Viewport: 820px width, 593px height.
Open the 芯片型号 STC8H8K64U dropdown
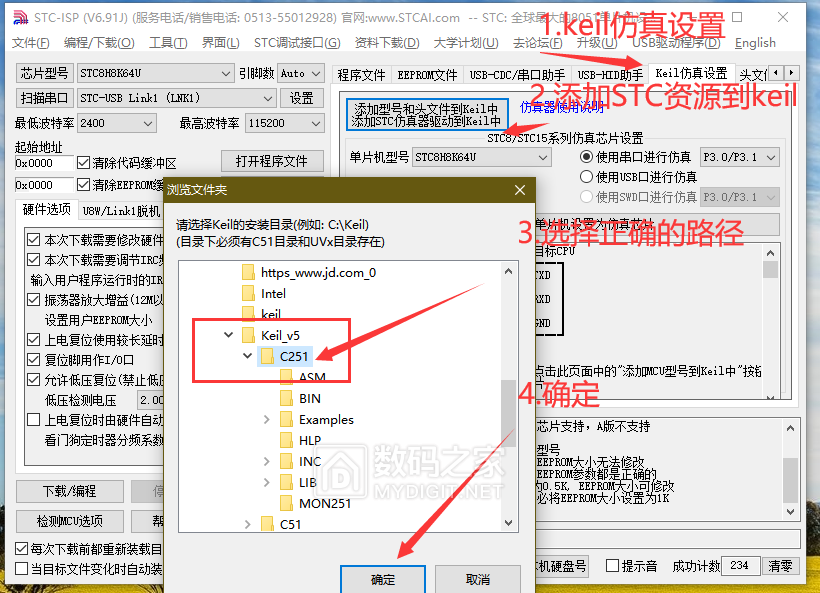coord(224,72)
